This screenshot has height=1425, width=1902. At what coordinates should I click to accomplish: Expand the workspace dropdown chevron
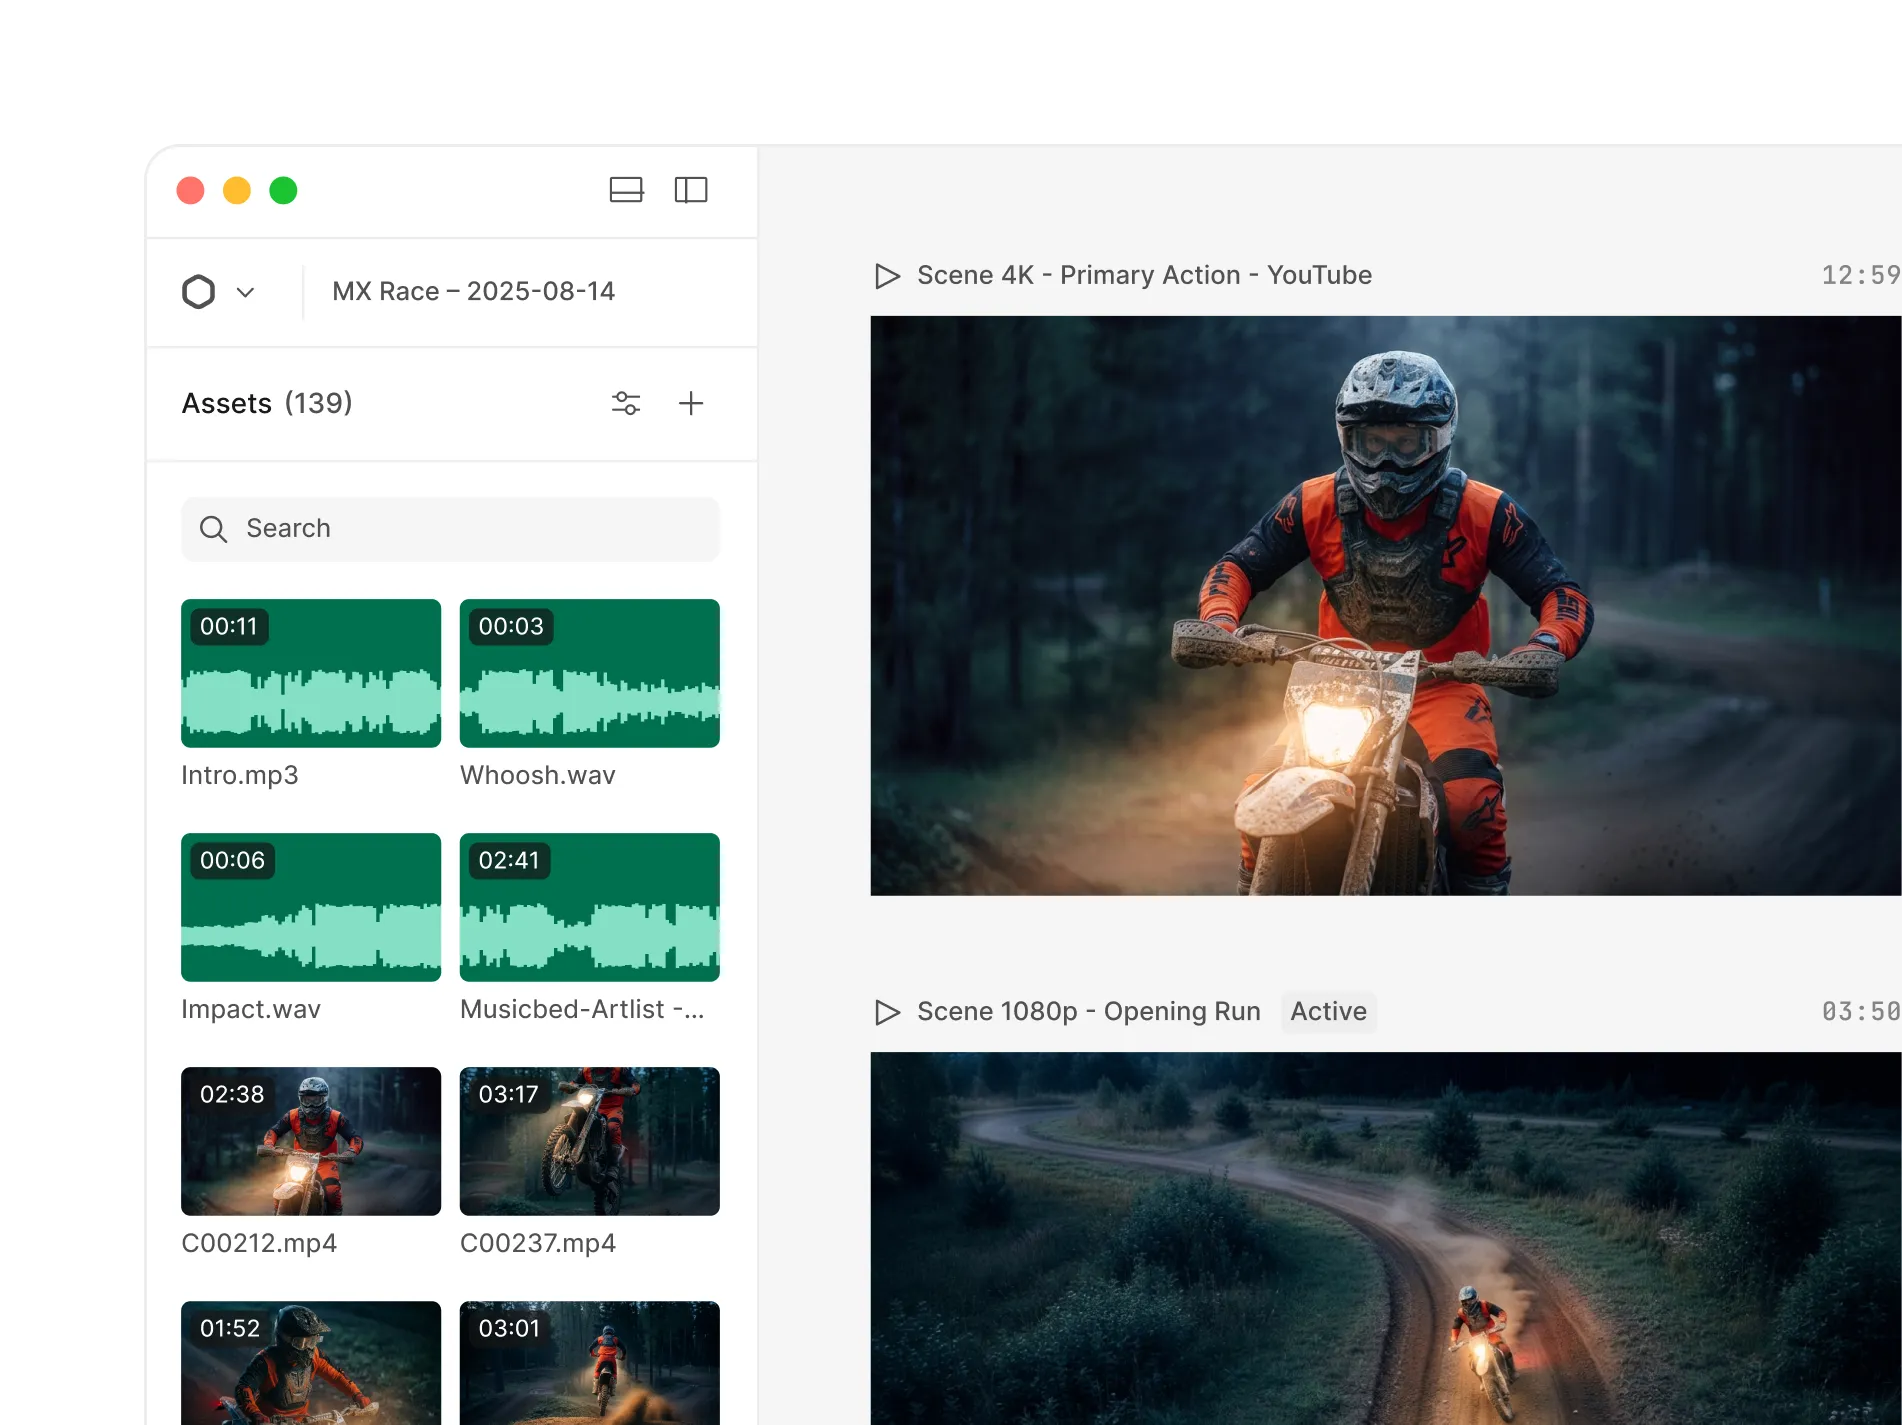pos(245,292)
